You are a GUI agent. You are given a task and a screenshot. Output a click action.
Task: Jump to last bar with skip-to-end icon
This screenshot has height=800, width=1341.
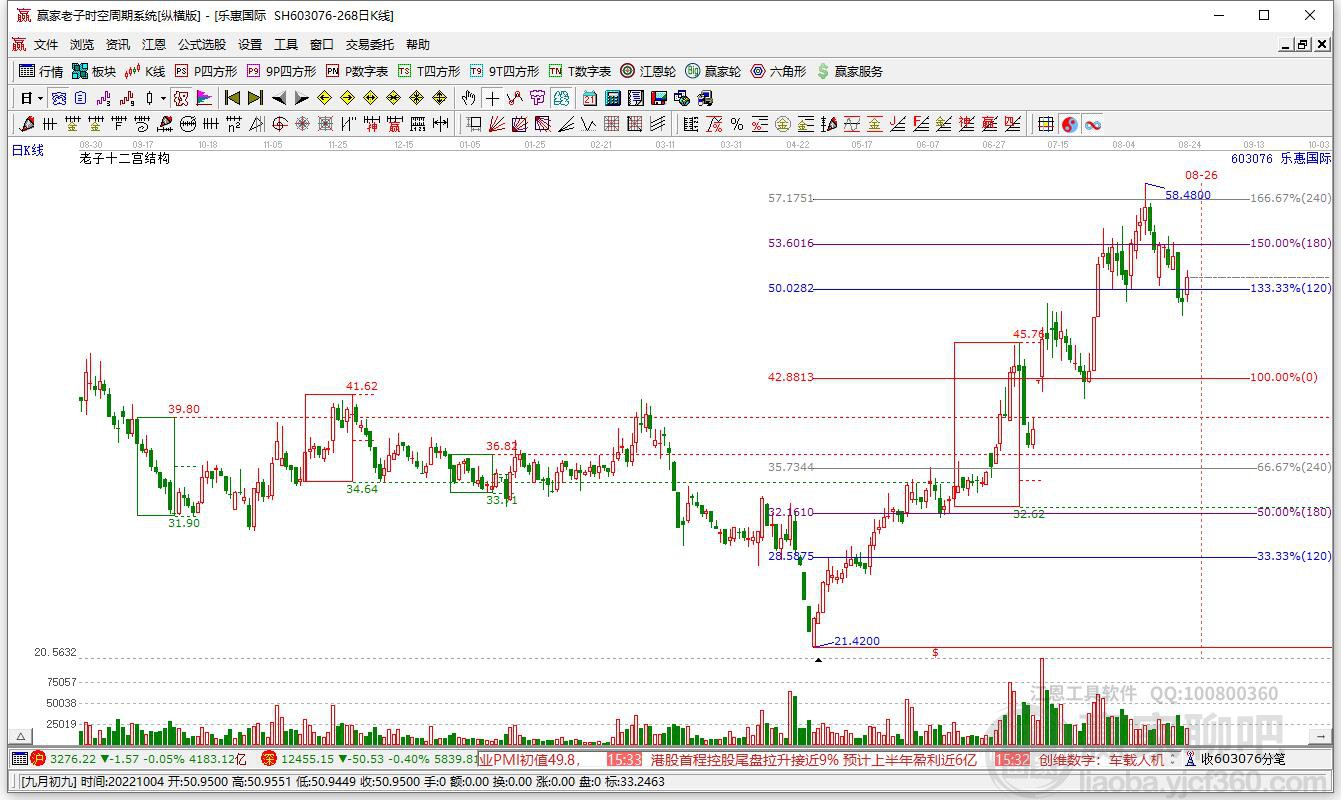pyautogui.click(x=255, y=98)
